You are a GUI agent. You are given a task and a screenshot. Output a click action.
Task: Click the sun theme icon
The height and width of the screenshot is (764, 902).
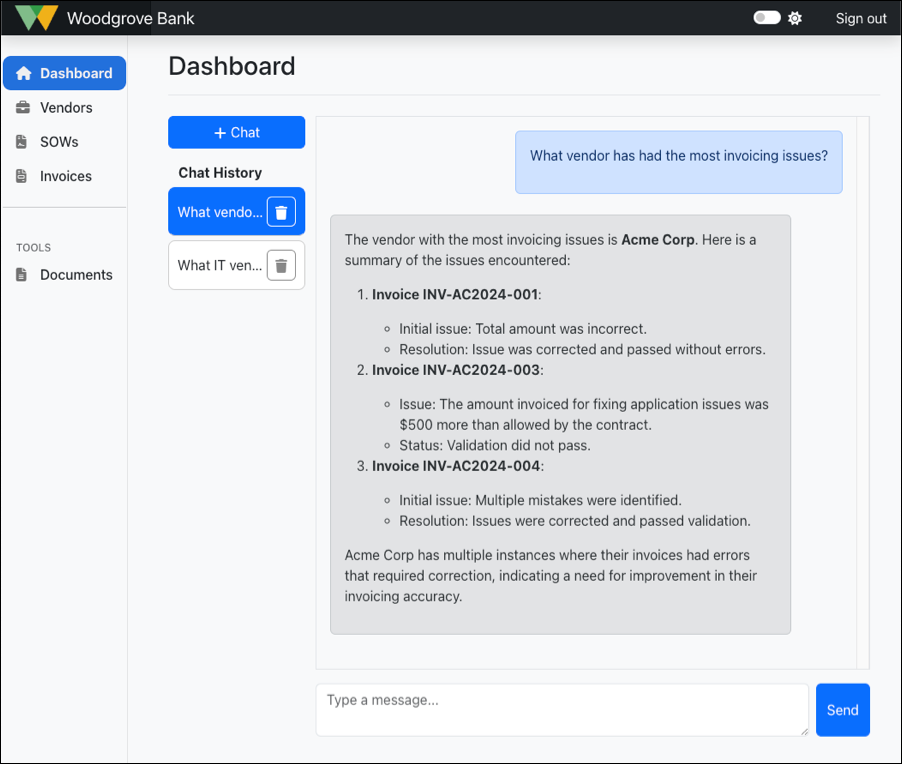point(795,18)
